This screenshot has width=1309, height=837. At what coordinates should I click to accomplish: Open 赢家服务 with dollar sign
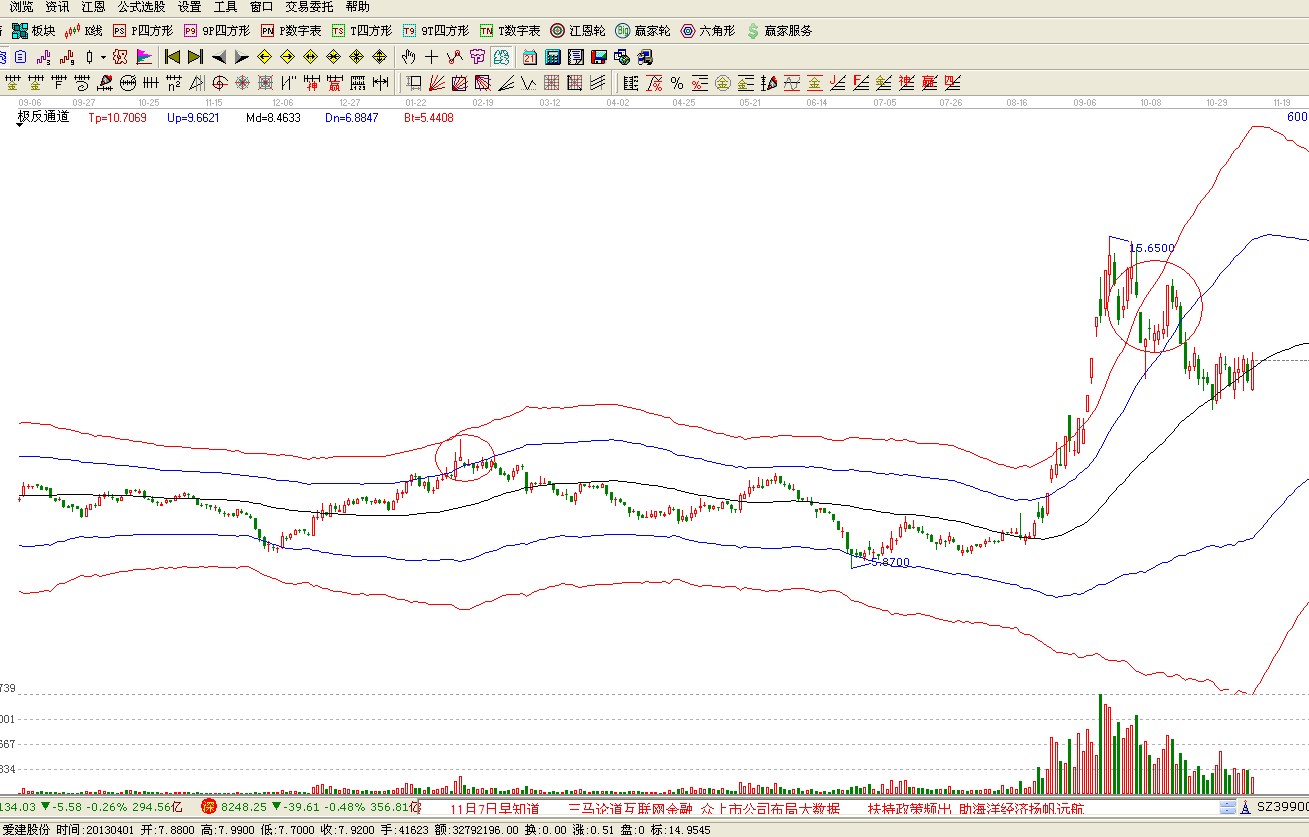click(x=779, y=31)
